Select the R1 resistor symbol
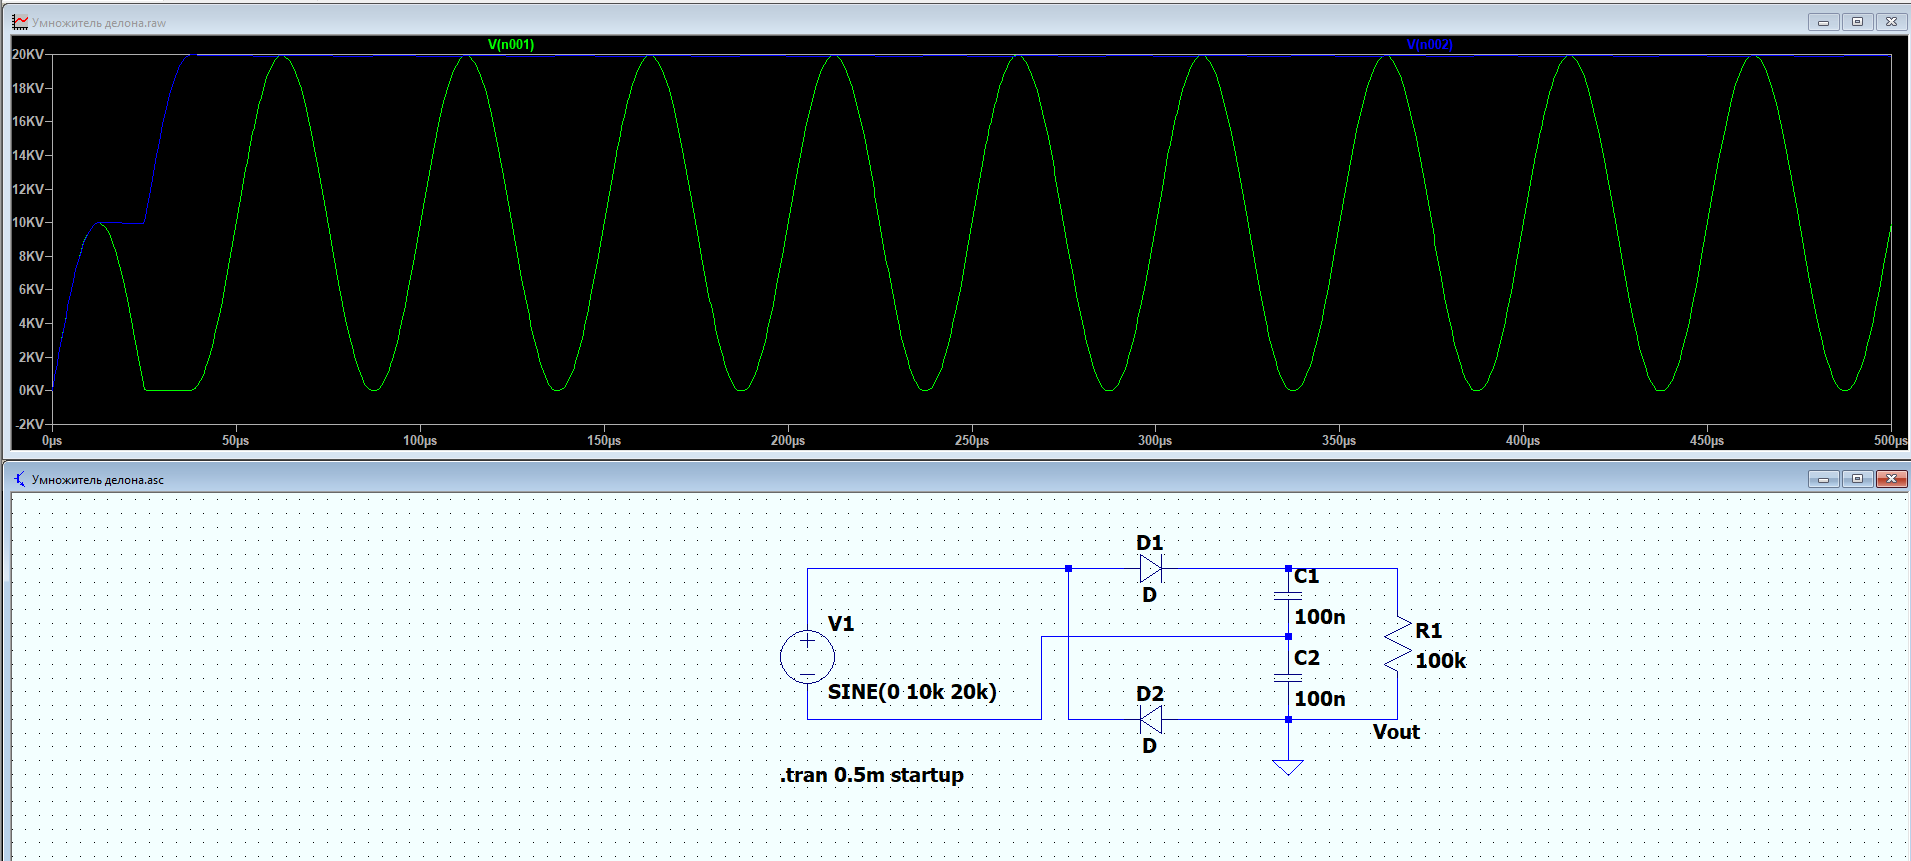The image size is (1911, 861). pos(1397,645)
